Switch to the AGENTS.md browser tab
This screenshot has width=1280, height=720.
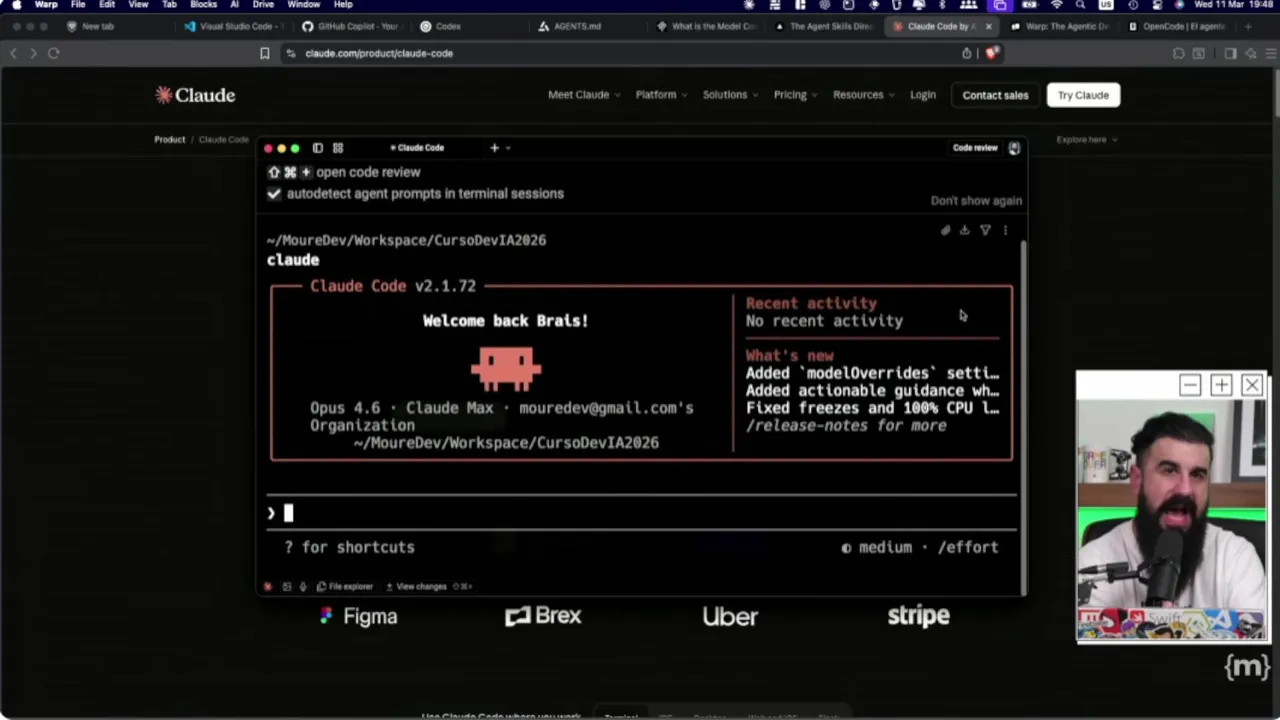pyautogui.click(x=588, y=26)
